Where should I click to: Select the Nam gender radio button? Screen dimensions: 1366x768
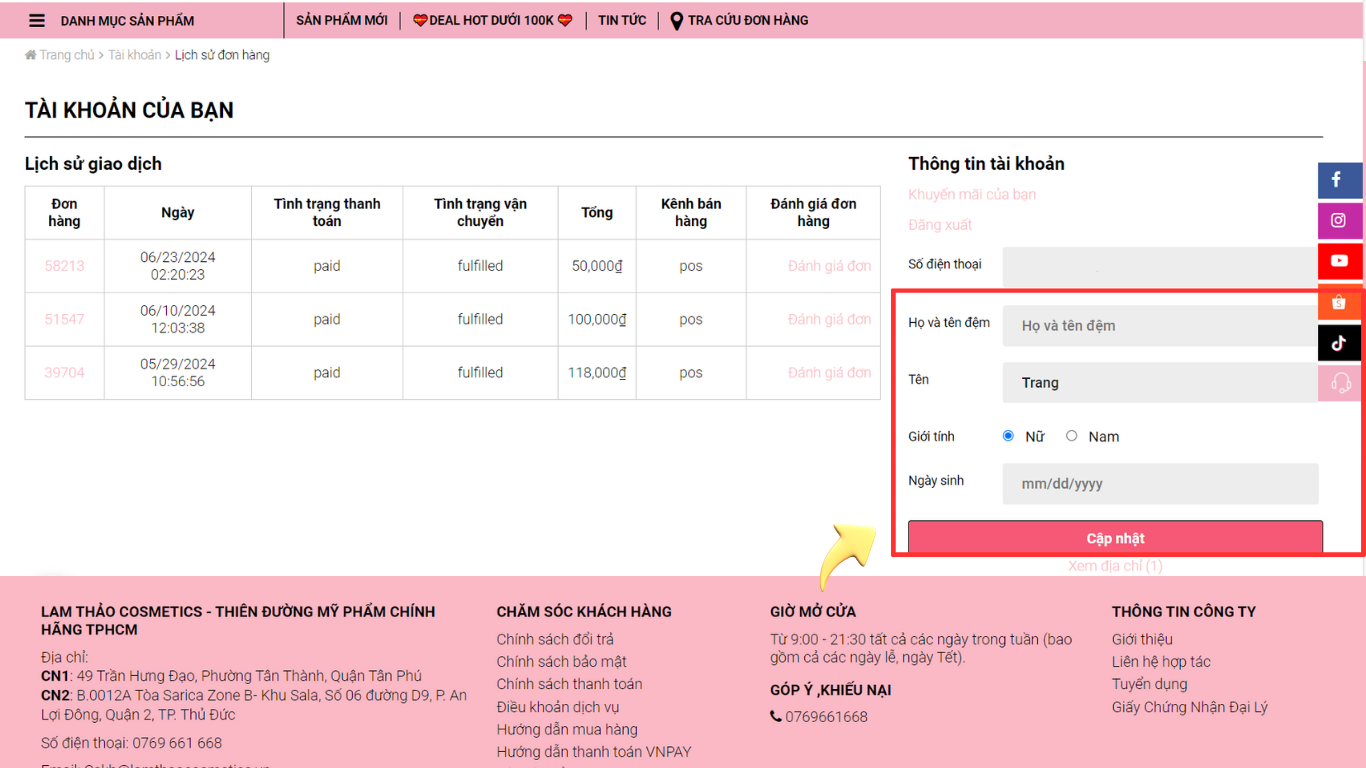[1072, 436]
